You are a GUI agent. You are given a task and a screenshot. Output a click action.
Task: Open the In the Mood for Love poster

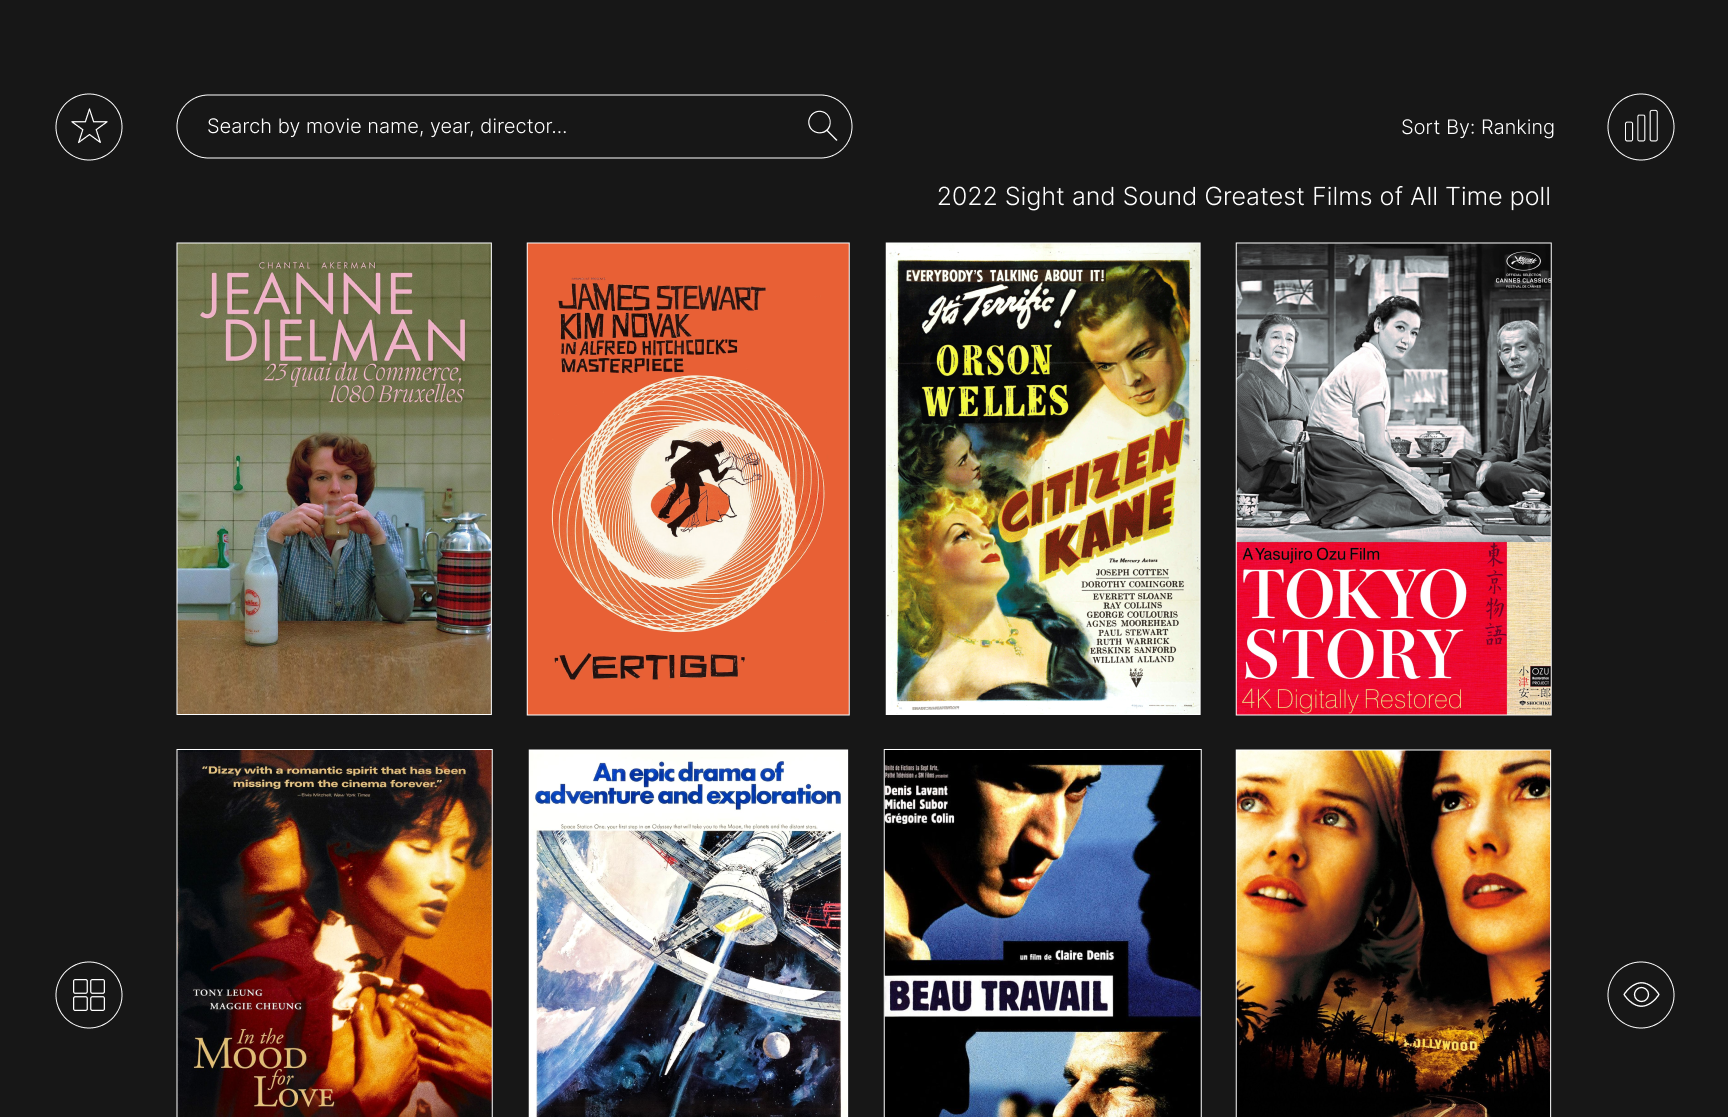tap(334, 933)
